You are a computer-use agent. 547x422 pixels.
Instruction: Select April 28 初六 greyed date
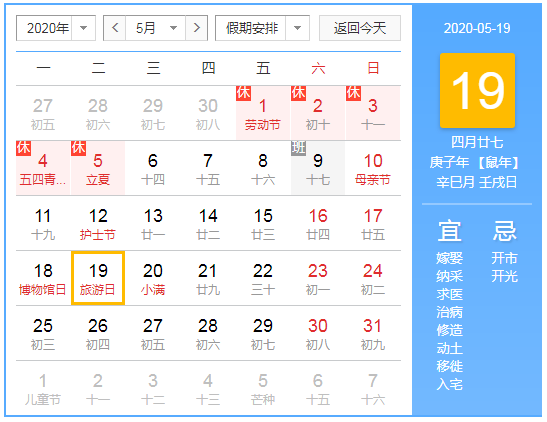(x=98, y=113)
